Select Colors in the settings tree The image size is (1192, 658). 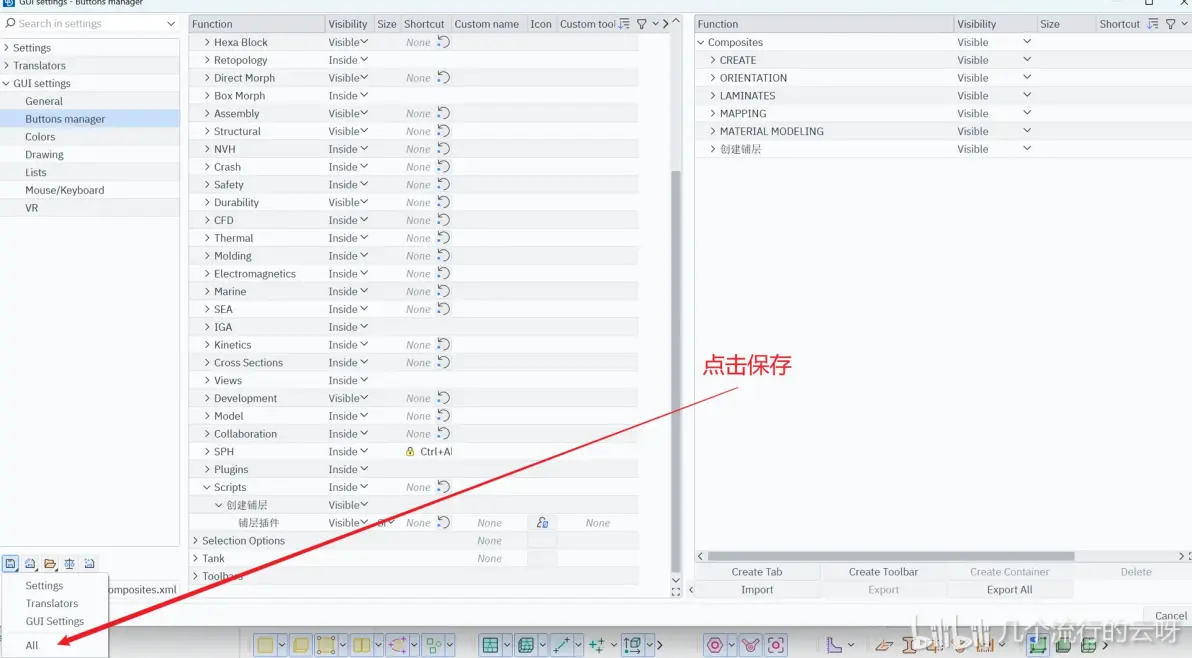[40, 137]
